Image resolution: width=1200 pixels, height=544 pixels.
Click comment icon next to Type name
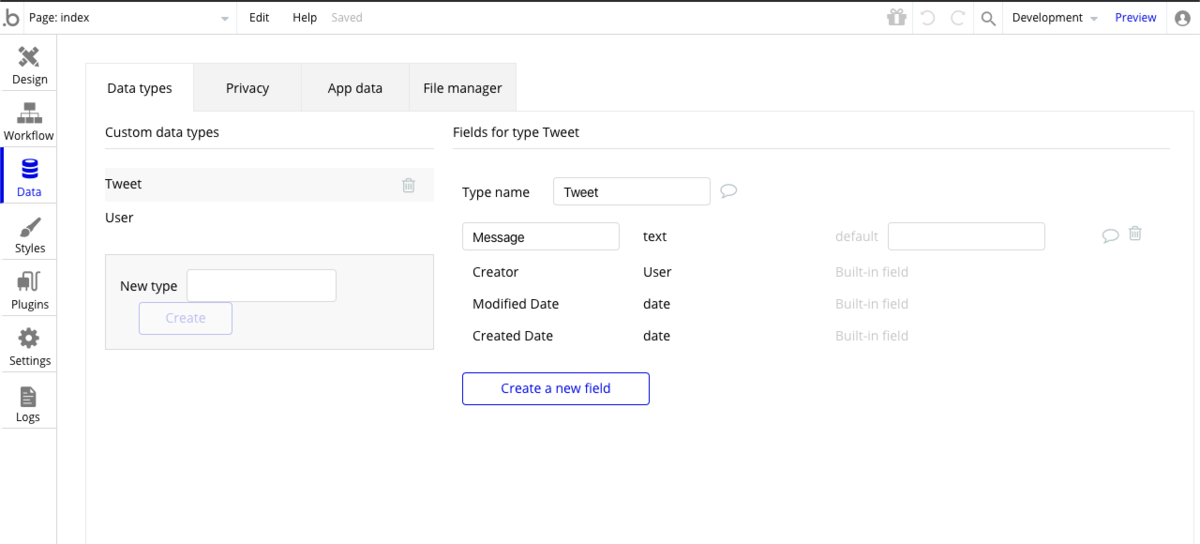(729, 191)
